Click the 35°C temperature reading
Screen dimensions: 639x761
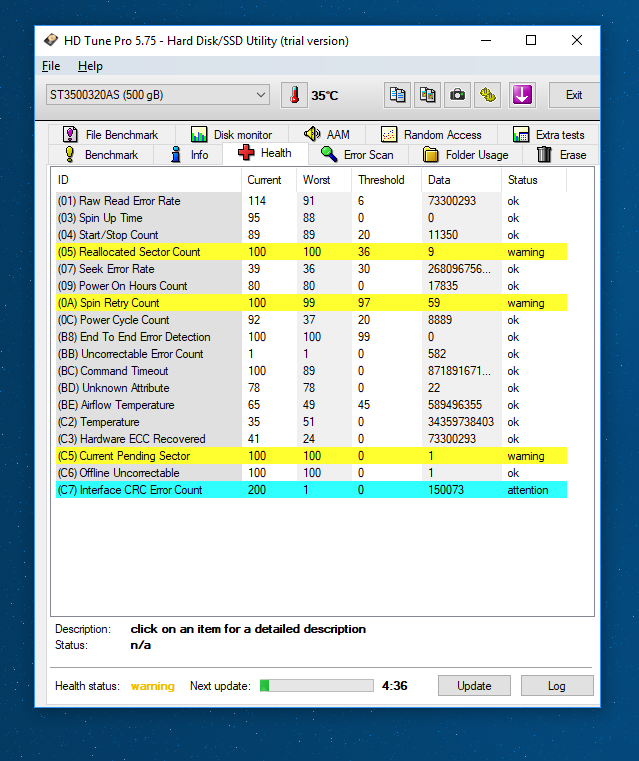(325, 96)
